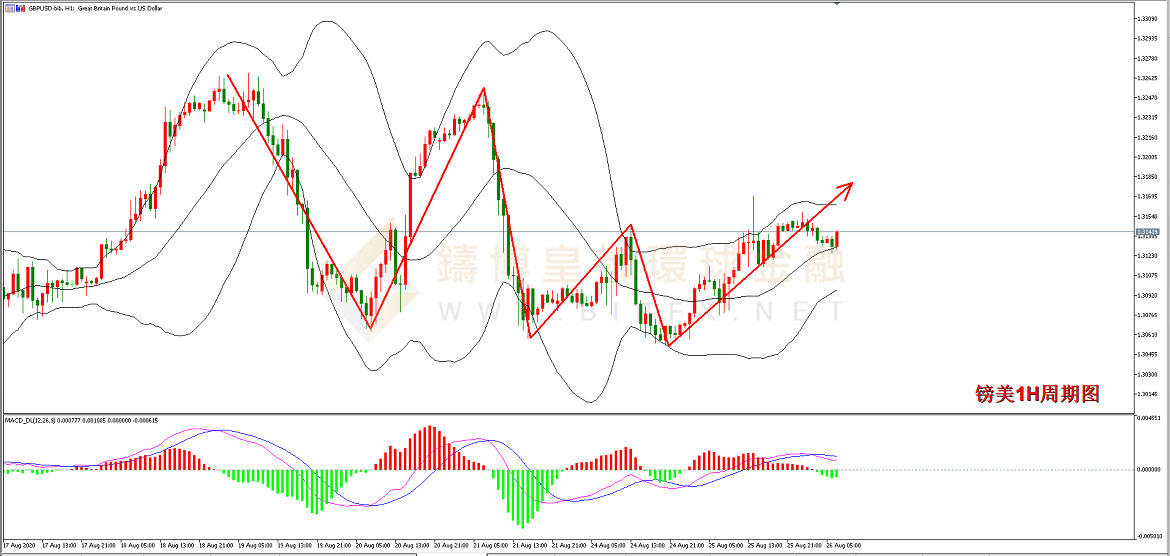Click the 20 Aug 13:00 time axis label
Viewport: 1170px width, 556px height.
[412, 546]
